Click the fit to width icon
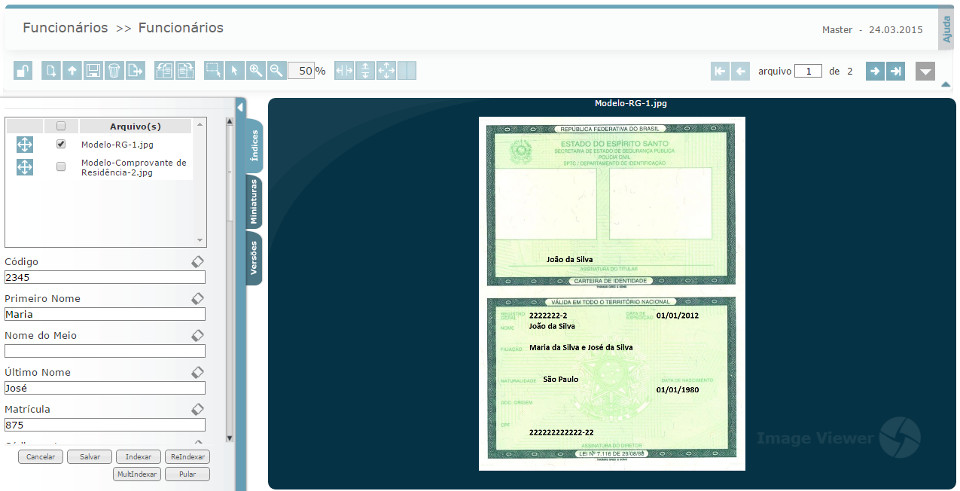This screenshot has height=491, width=960. (345, 71)
